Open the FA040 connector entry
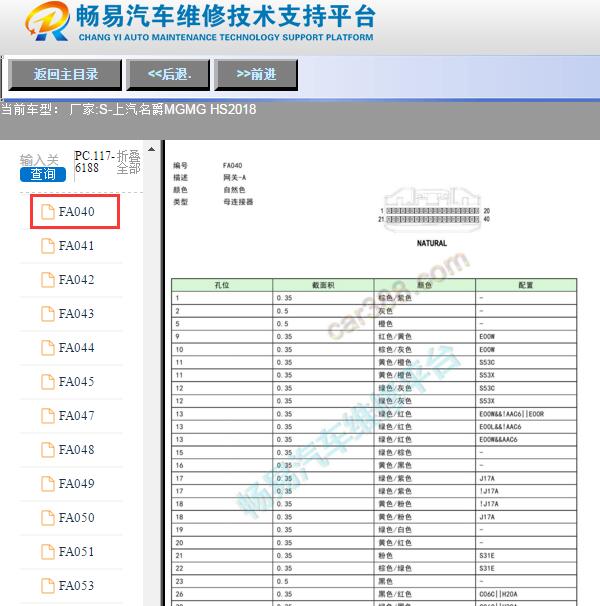 pos(75,212)
